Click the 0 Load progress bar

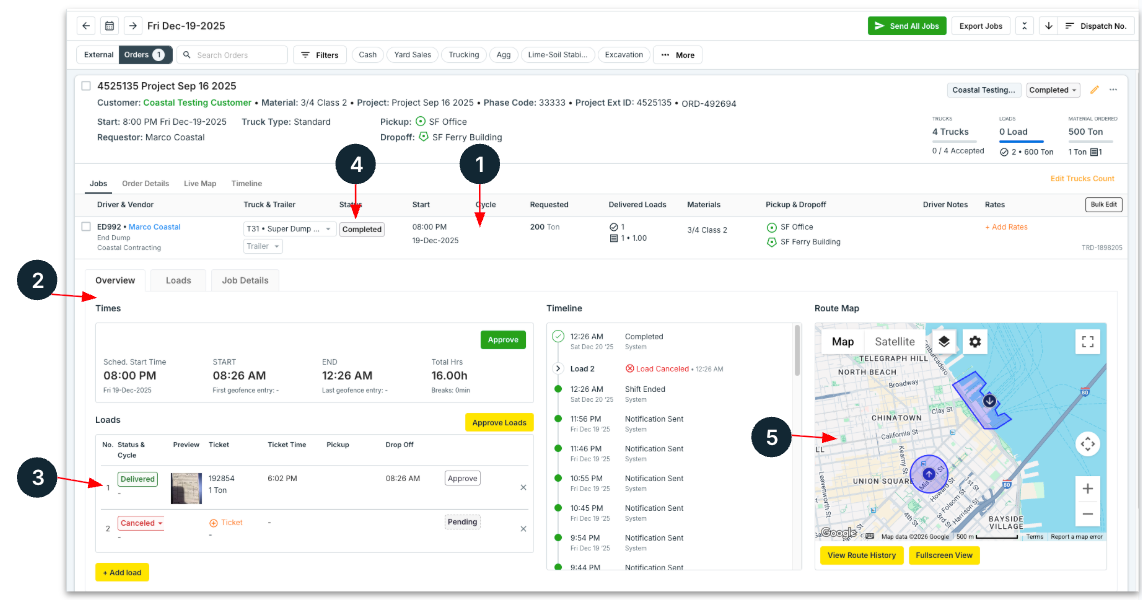tap(1021, 141)
